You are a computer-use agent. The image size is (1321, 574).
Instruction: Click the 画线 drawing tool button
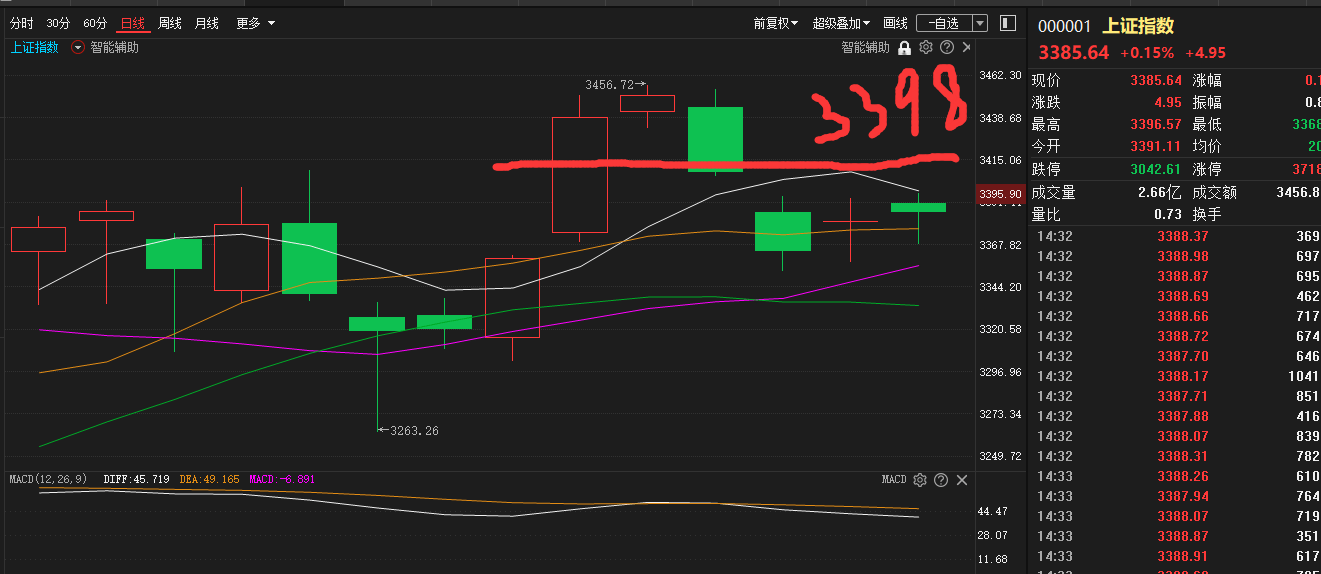pos(896,23)
